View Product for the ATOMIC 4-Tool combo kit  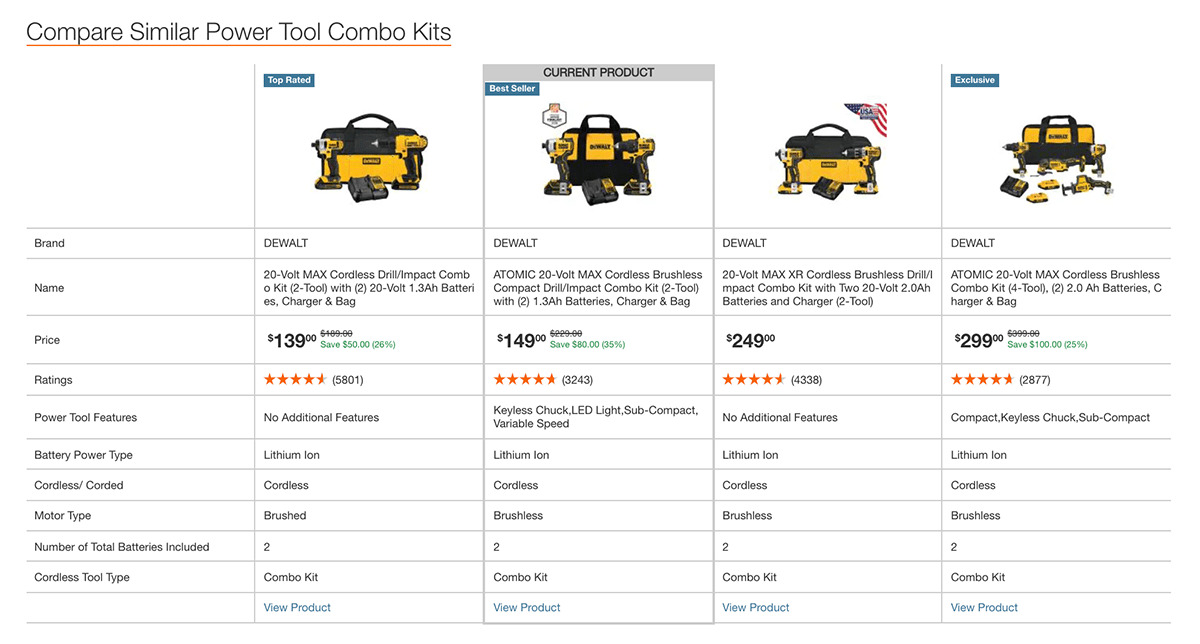(x=983, y=607)
